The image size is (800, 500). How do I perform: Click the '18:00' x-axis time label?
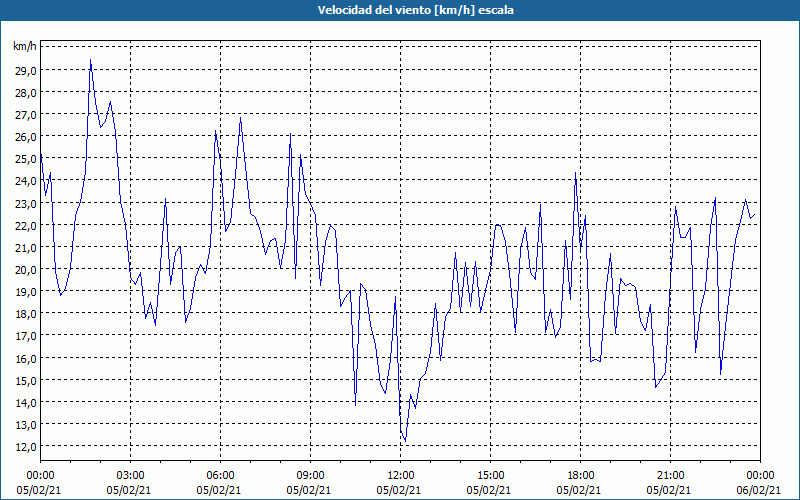(x=580, y=476)
